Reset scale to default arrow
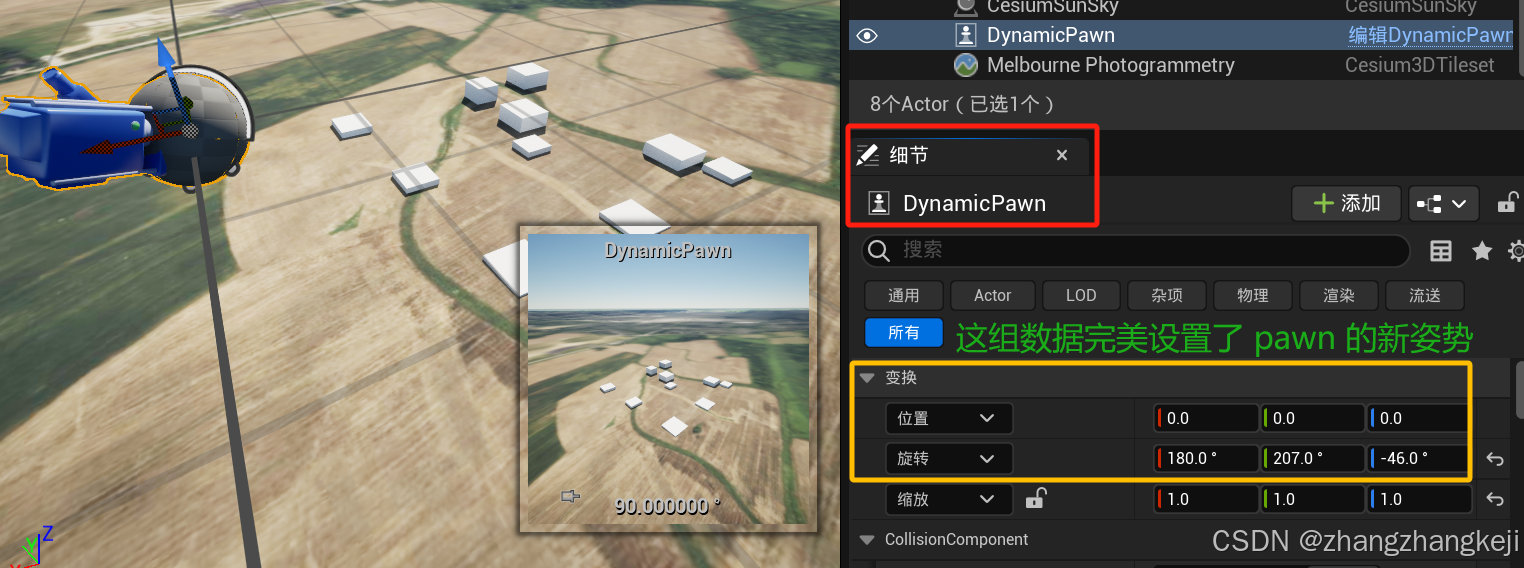This screenshot has width=1524, height=568. point(1495,499)
